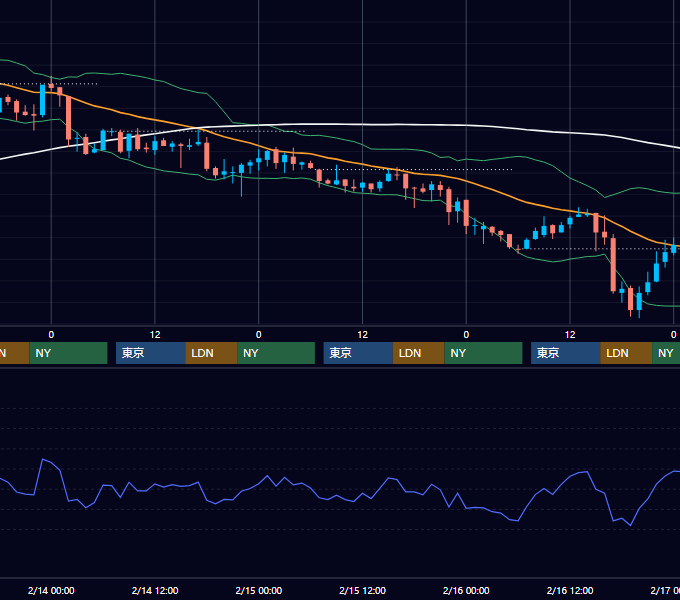Select the NY session block spanning 2/14 00:00
This screenshot has height=600, width=680.
pyautogui.click(x=68, y=353)
